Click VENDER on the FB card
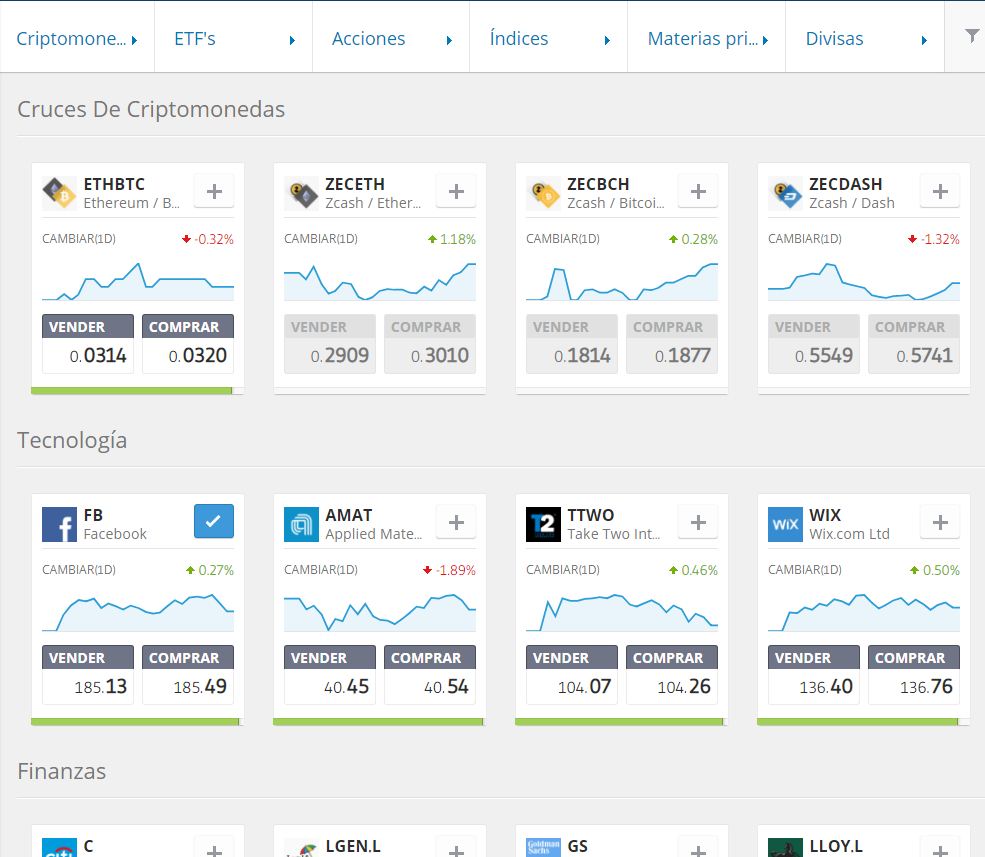Screen dimensions: 985x857 point(88,675)
